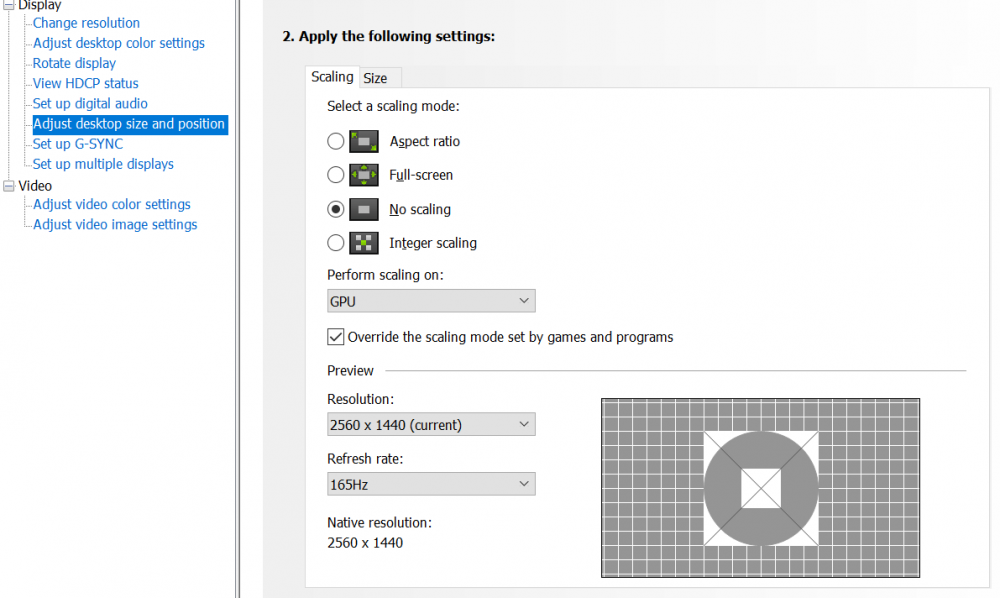
Task: Click the Aspect ratio scaling mode icon
Action: coord(364,141)
